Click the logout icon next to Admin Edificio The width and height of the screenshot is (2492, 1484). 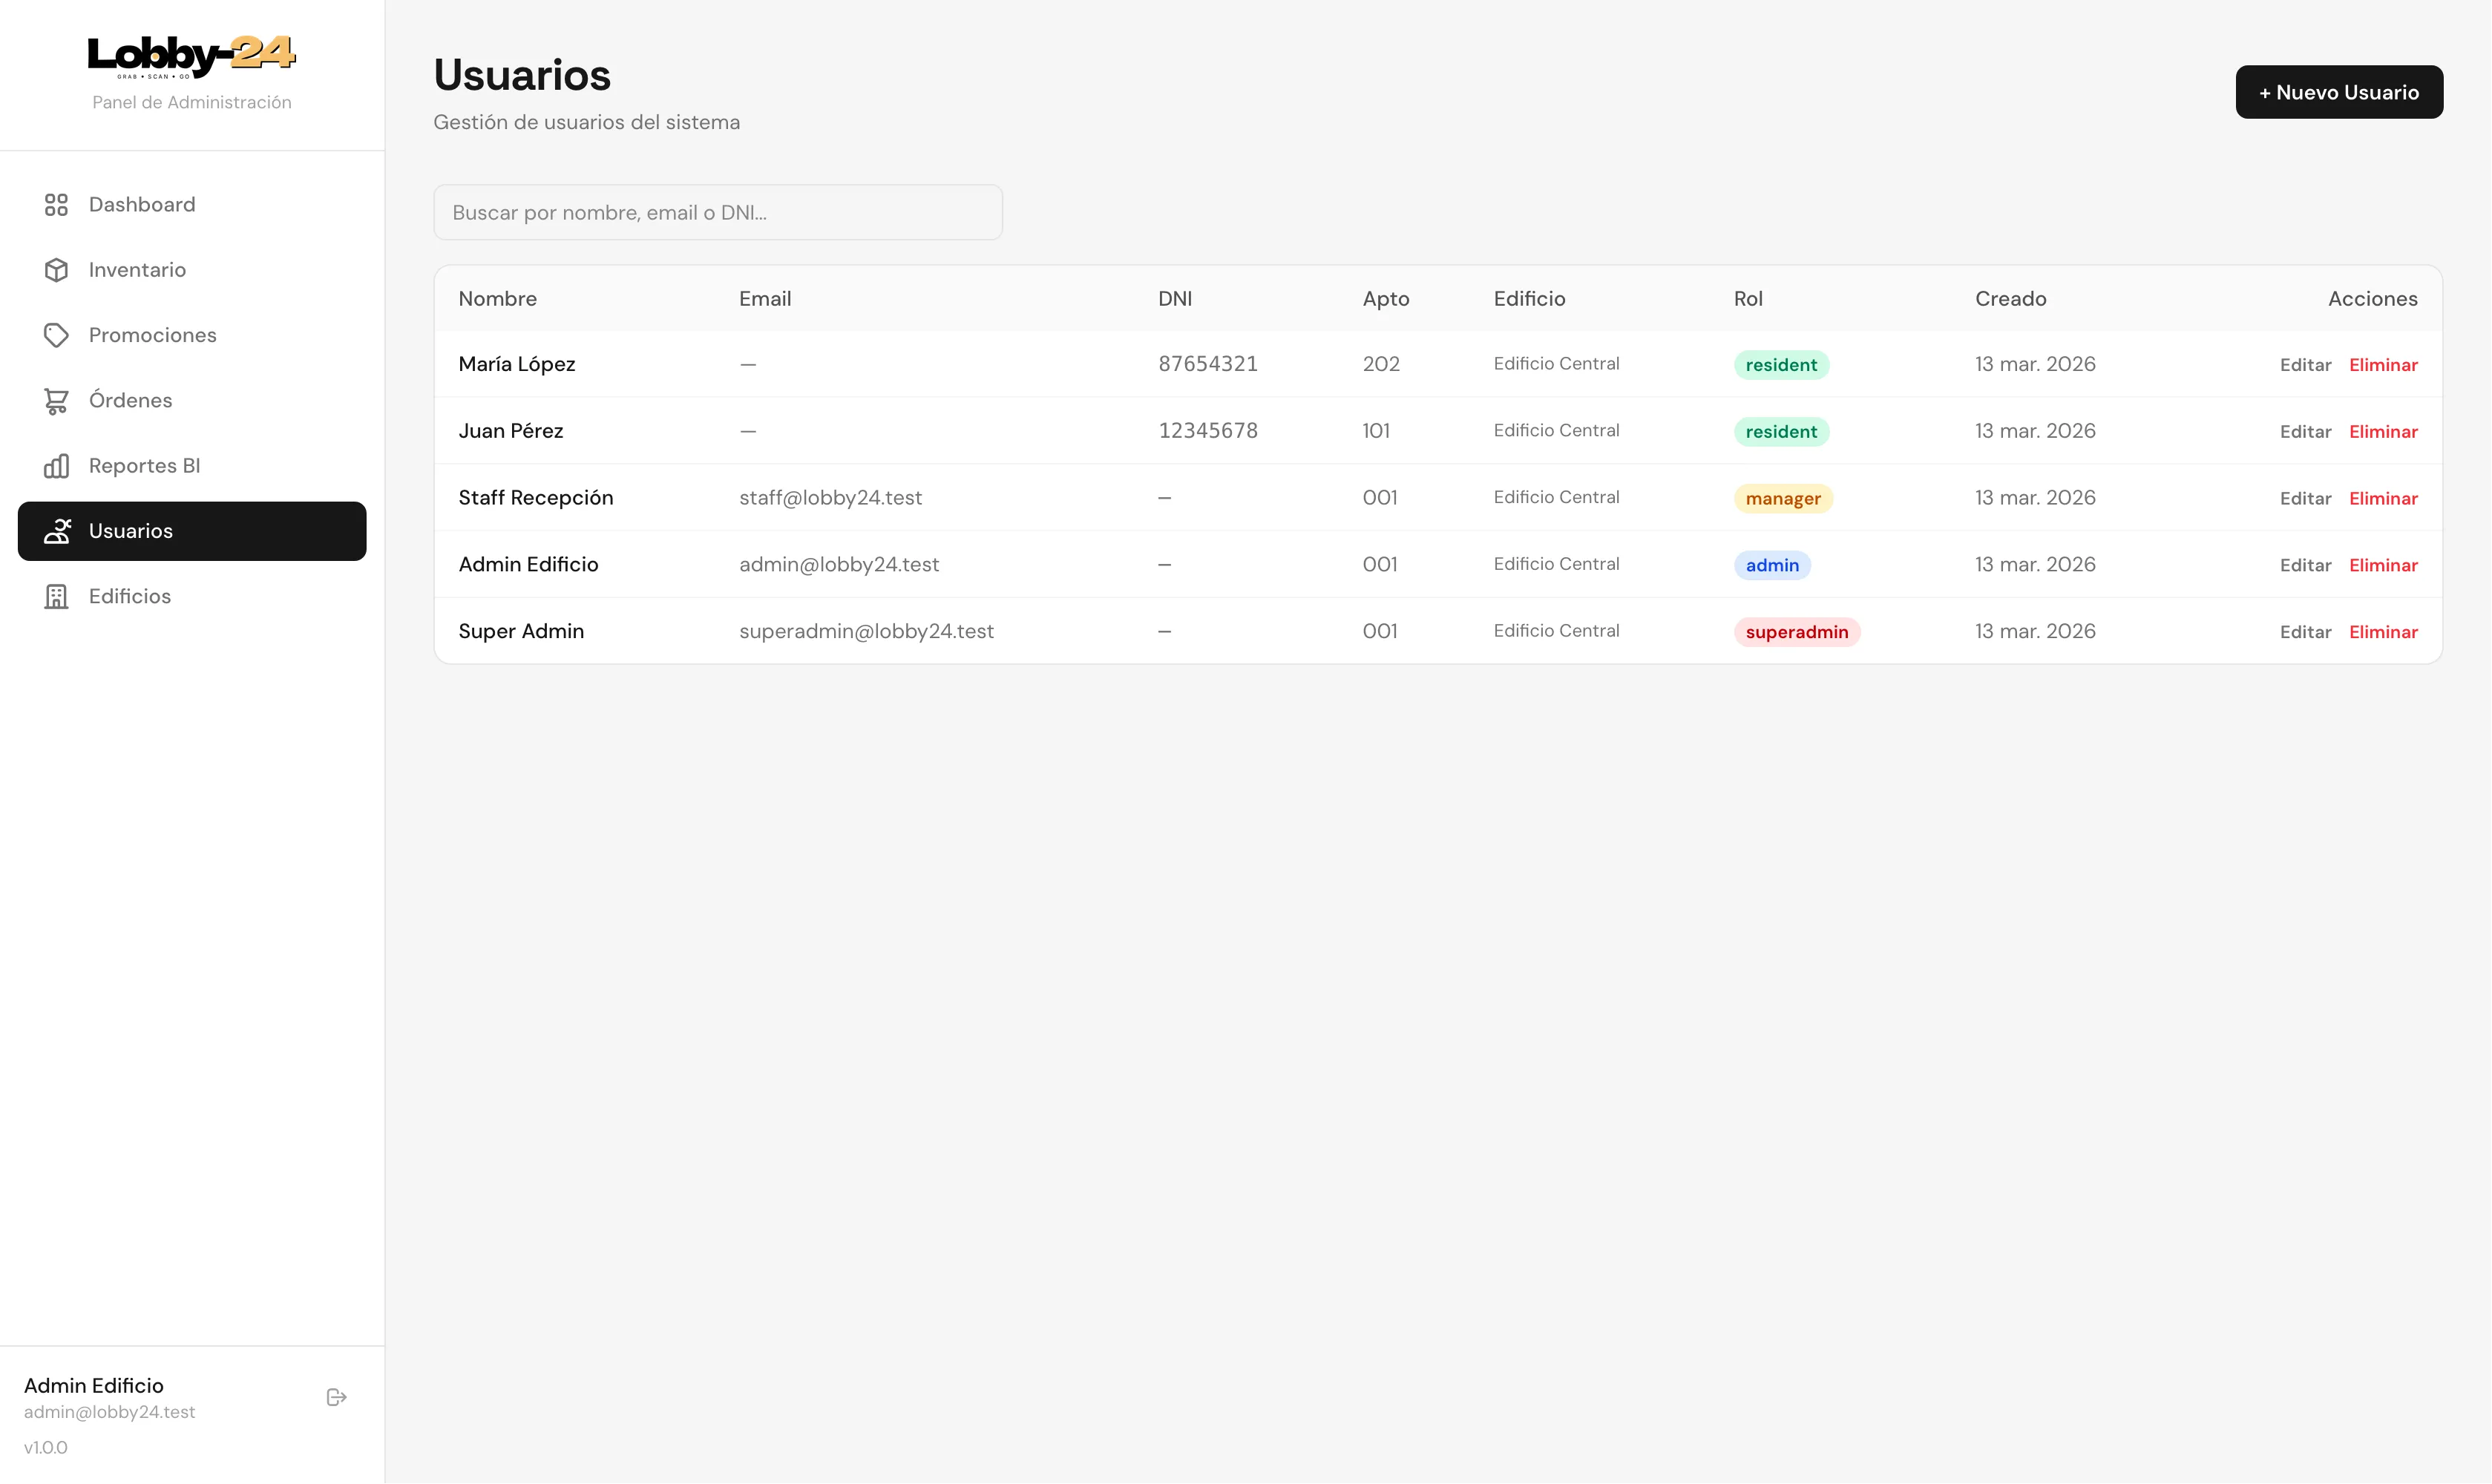[x=336, y=1396]
